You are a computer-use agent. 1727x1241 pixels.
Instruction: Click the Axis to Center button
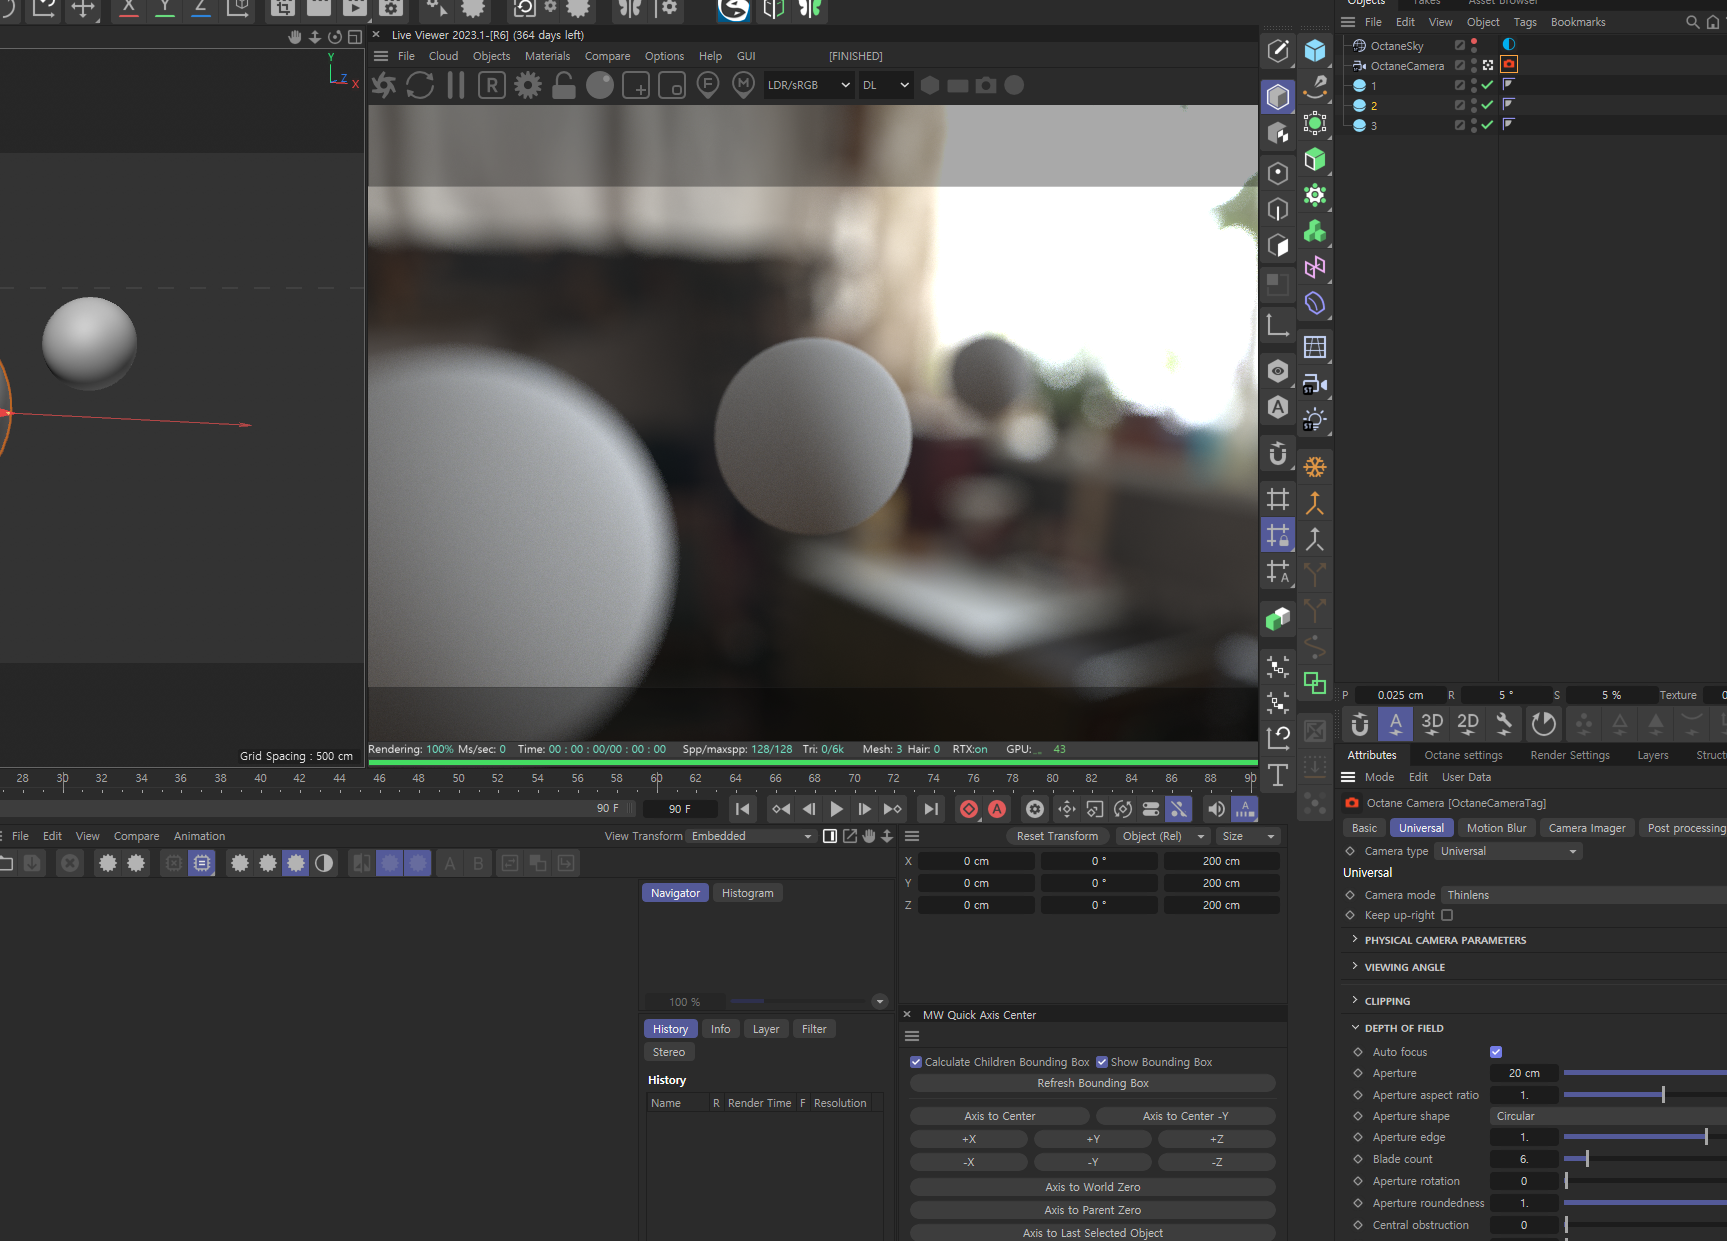click(x=999, y=1116)
